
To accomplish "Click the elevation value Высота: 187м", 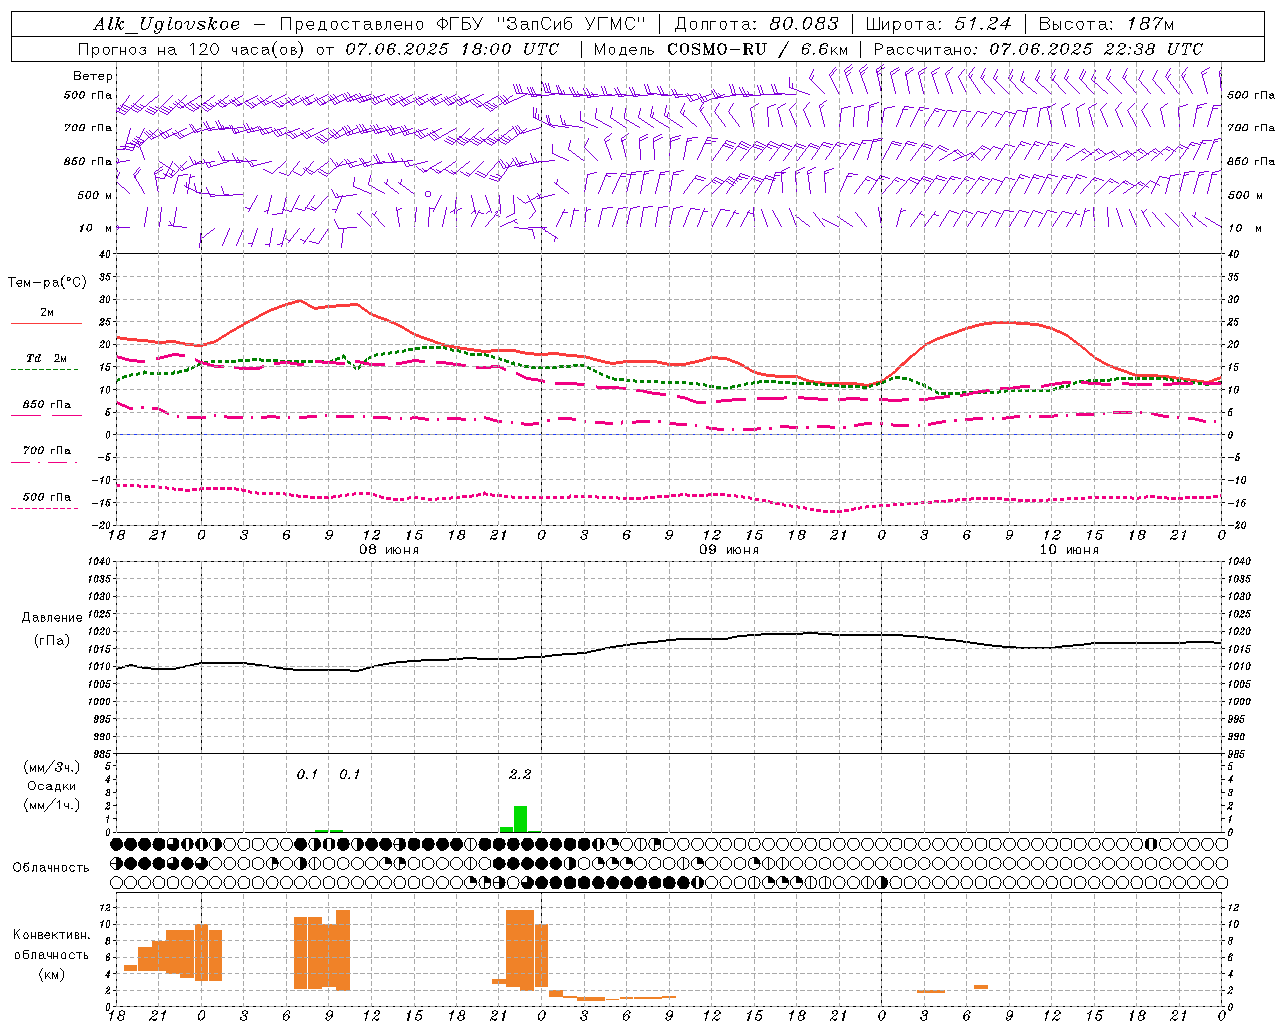I will tap(1106, 24).
